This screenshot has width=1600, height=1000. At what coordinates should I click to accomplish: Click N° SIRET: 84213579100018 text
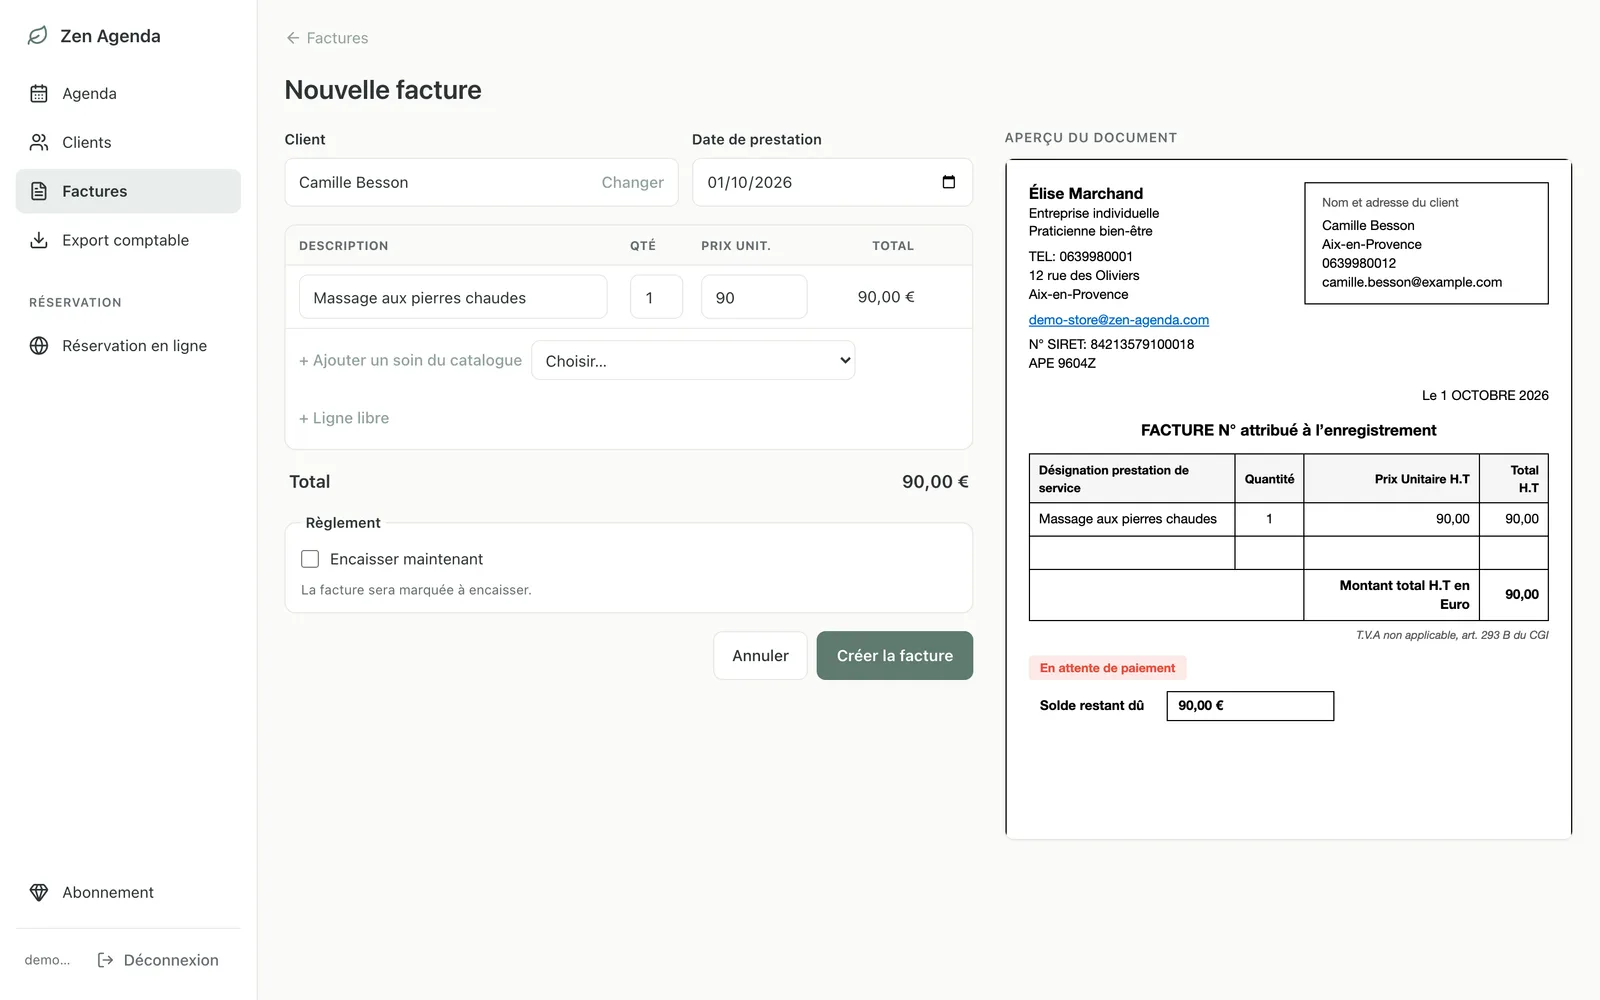[1111, 344]
